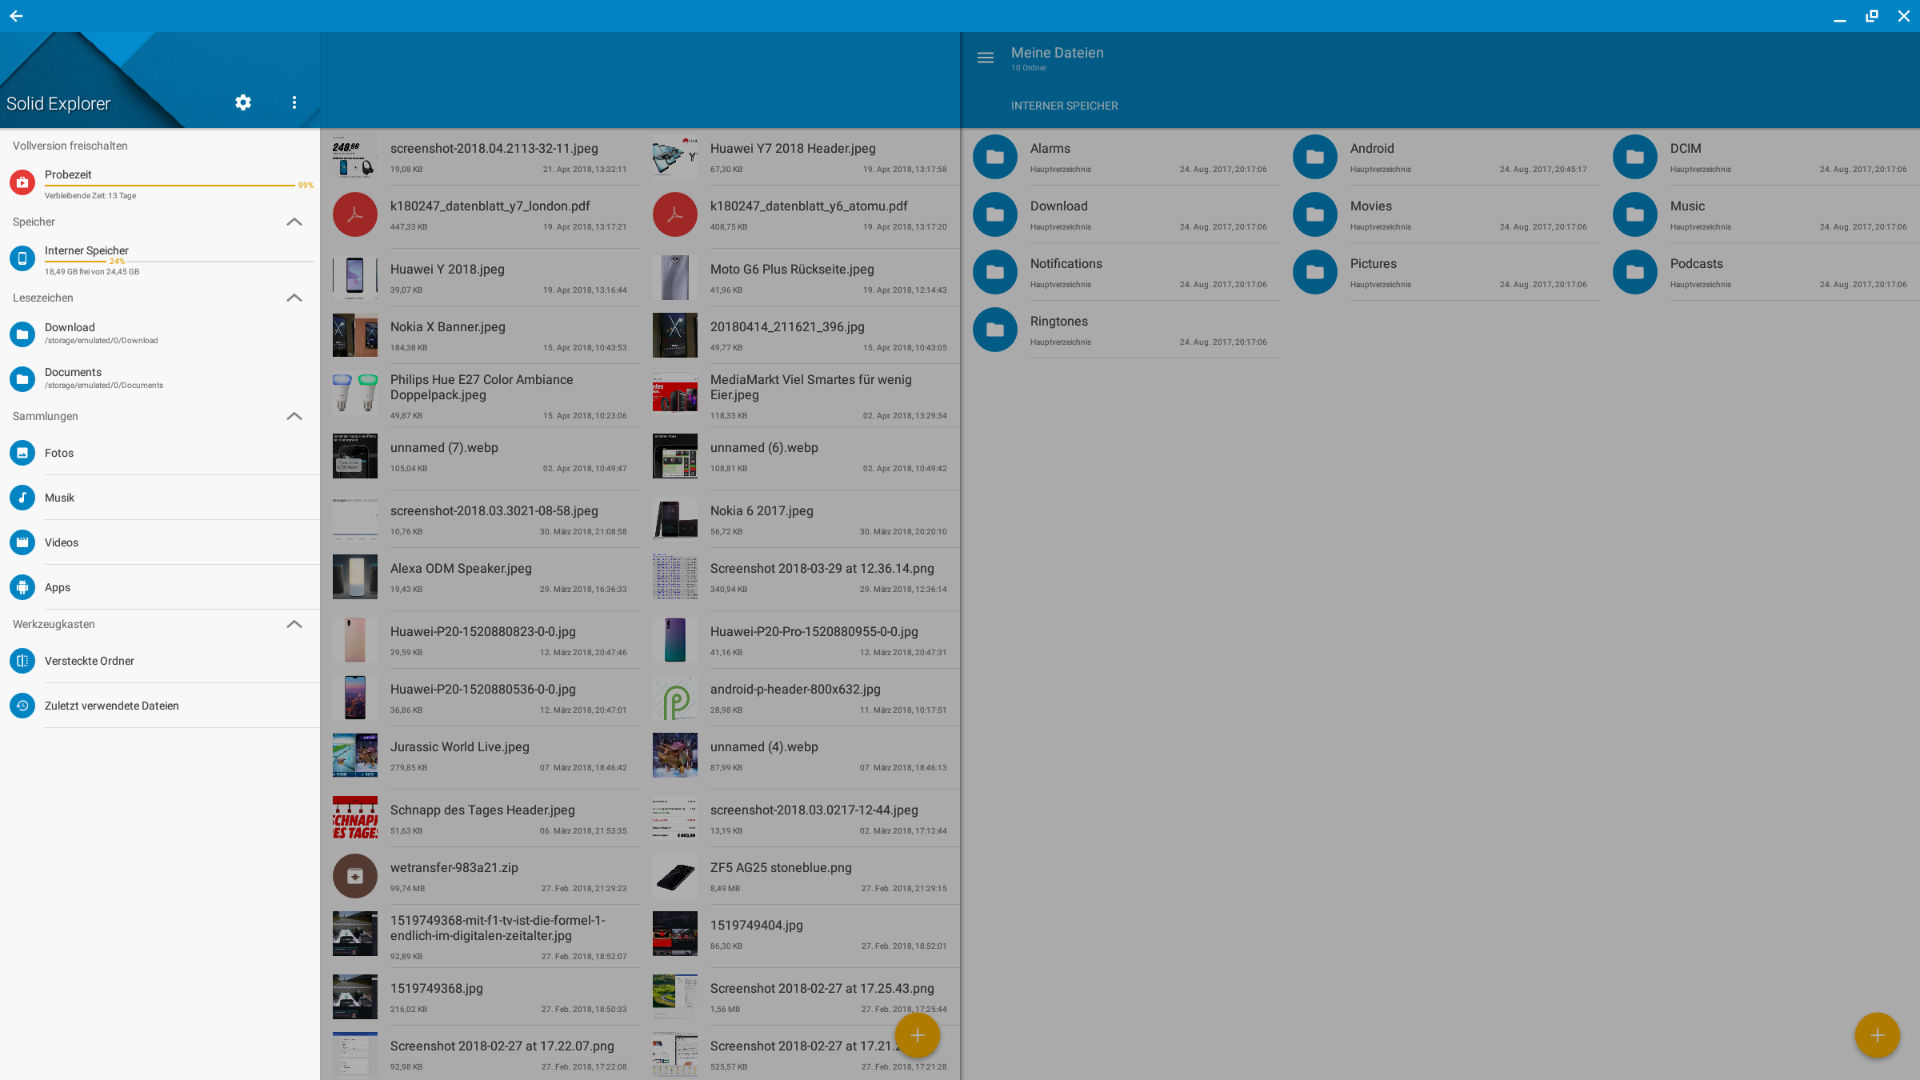Viewport: 1920px width, 1080px height.
Task: Open the Android folder icon
Action: [x=1315, y=157]
